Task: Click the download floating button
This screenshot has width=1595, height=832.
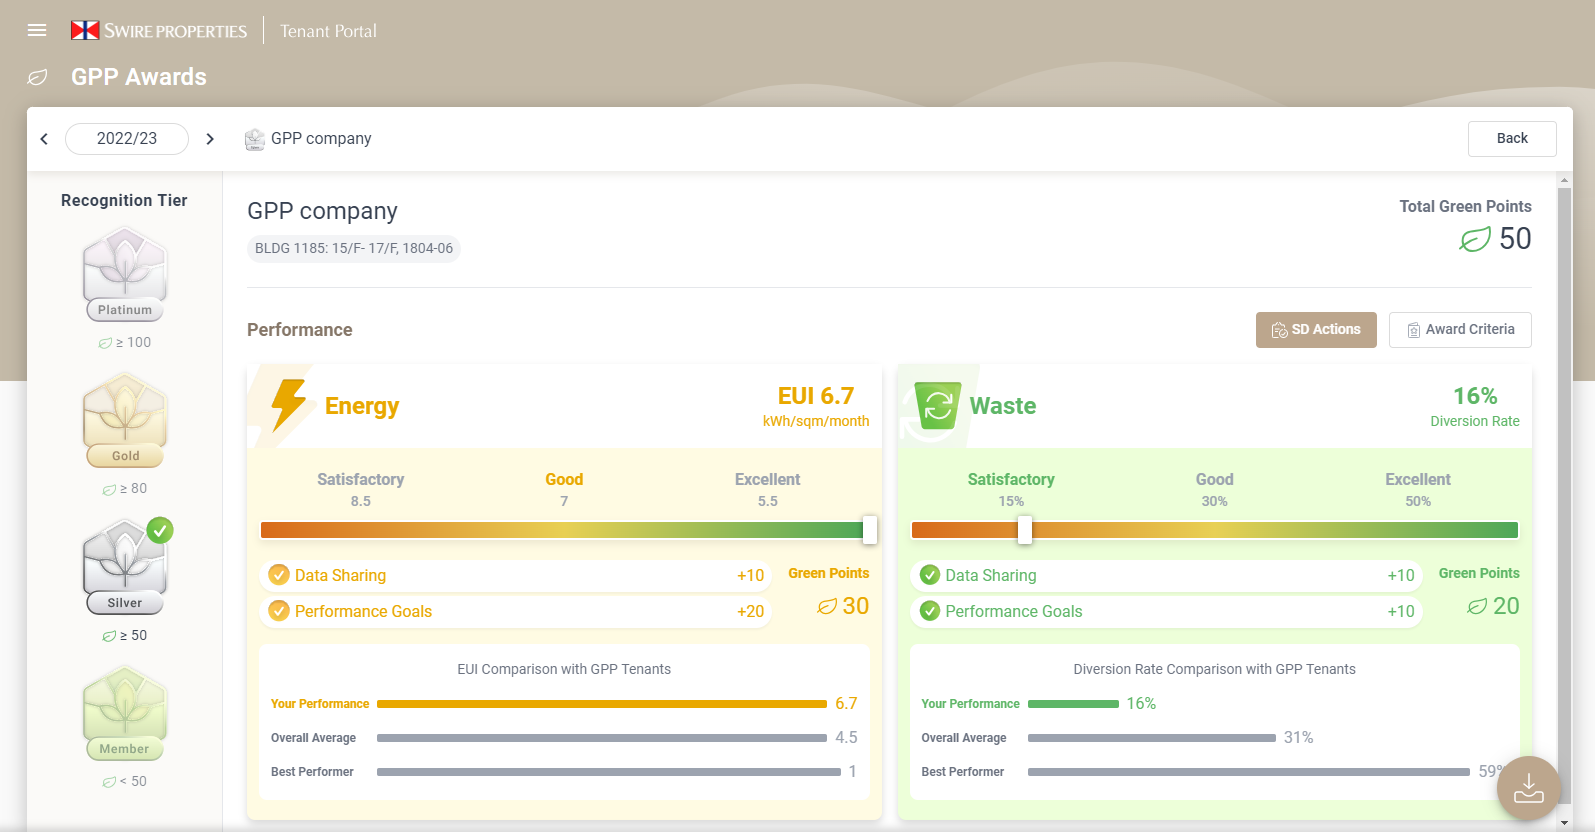Action: (x=1528, y=788)
